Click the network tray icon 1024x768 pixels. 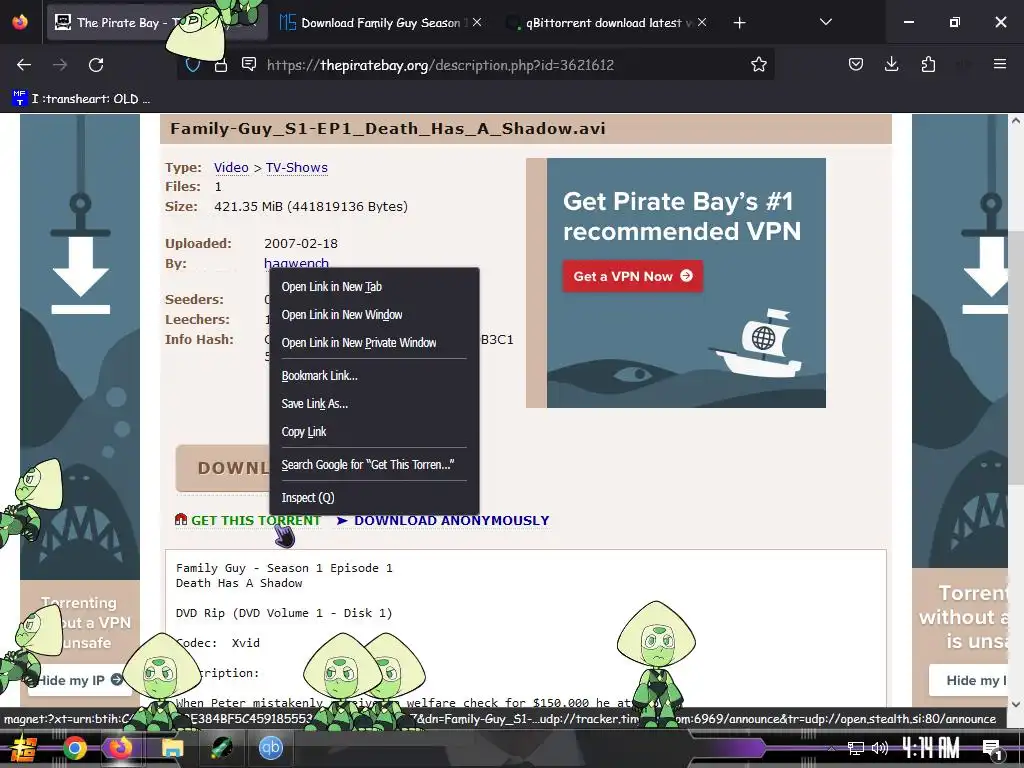tap(855, 748)
